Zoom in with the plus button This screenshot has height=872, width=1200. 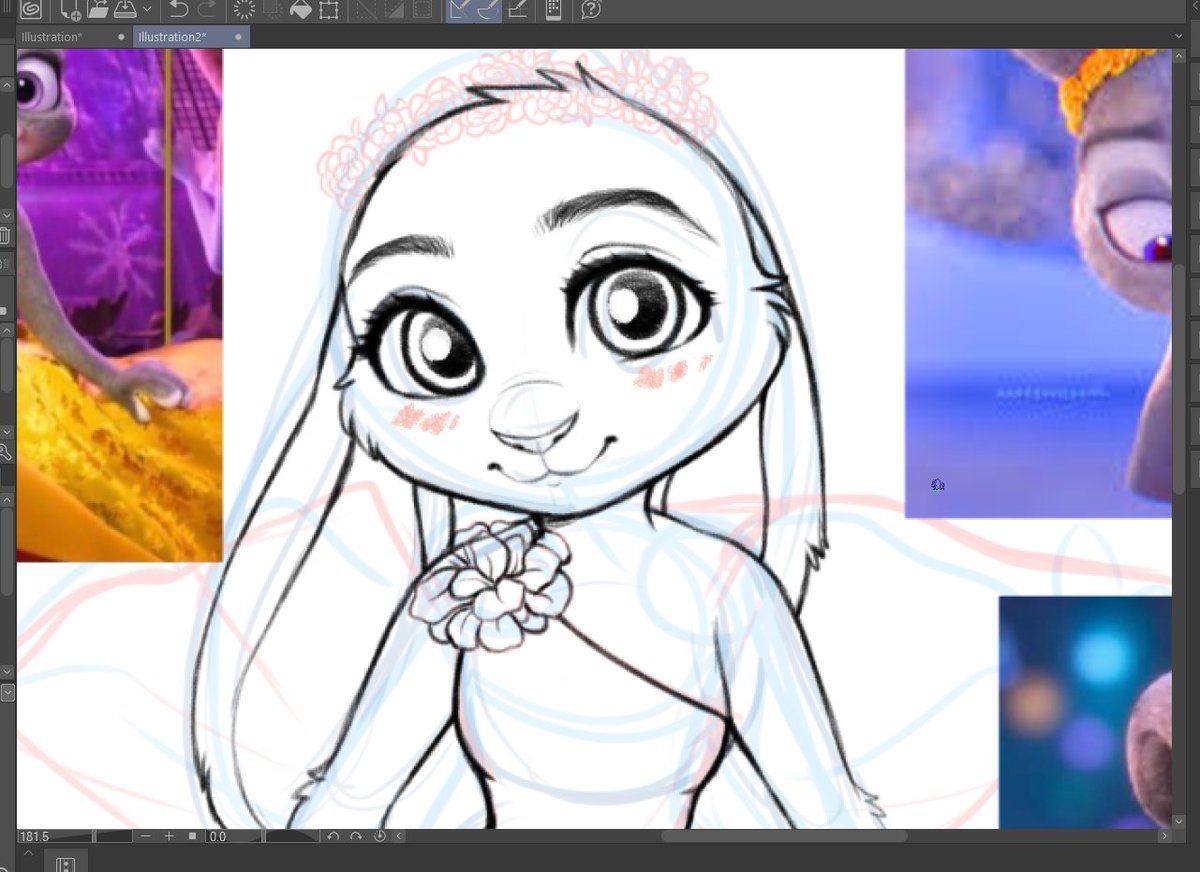pos(169,836)
